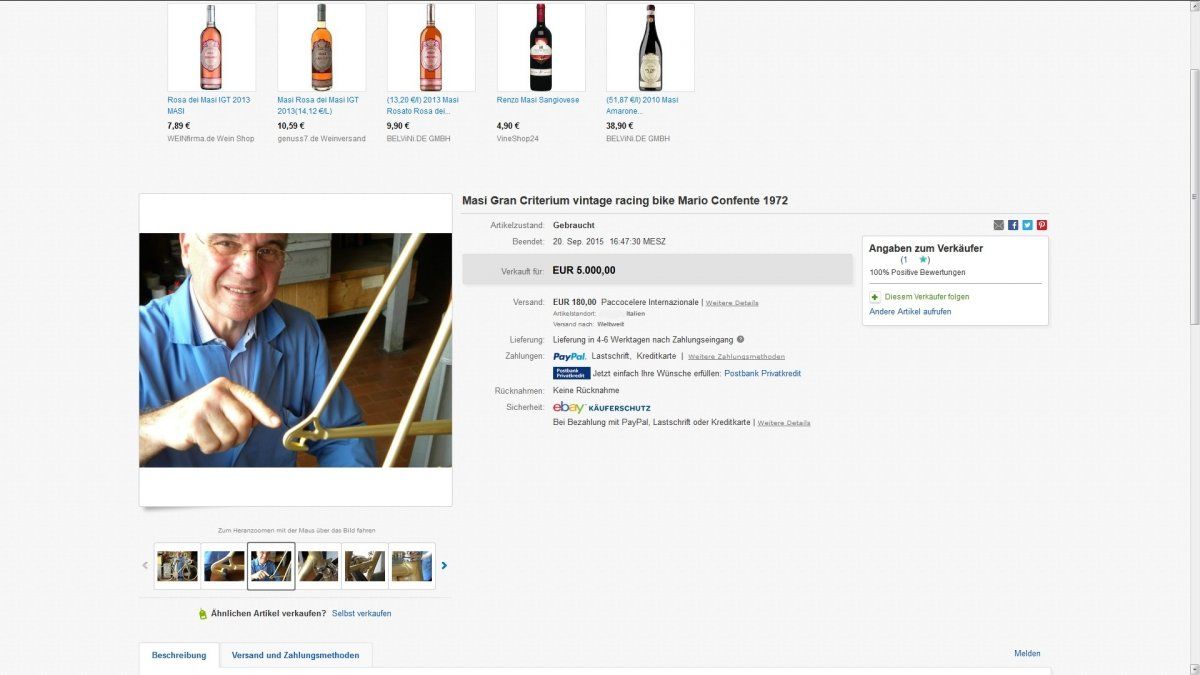The height and width of the screenshot is (675, 1200).
Task: Open the Beschreibung tab
Action: tap(179, 655)
